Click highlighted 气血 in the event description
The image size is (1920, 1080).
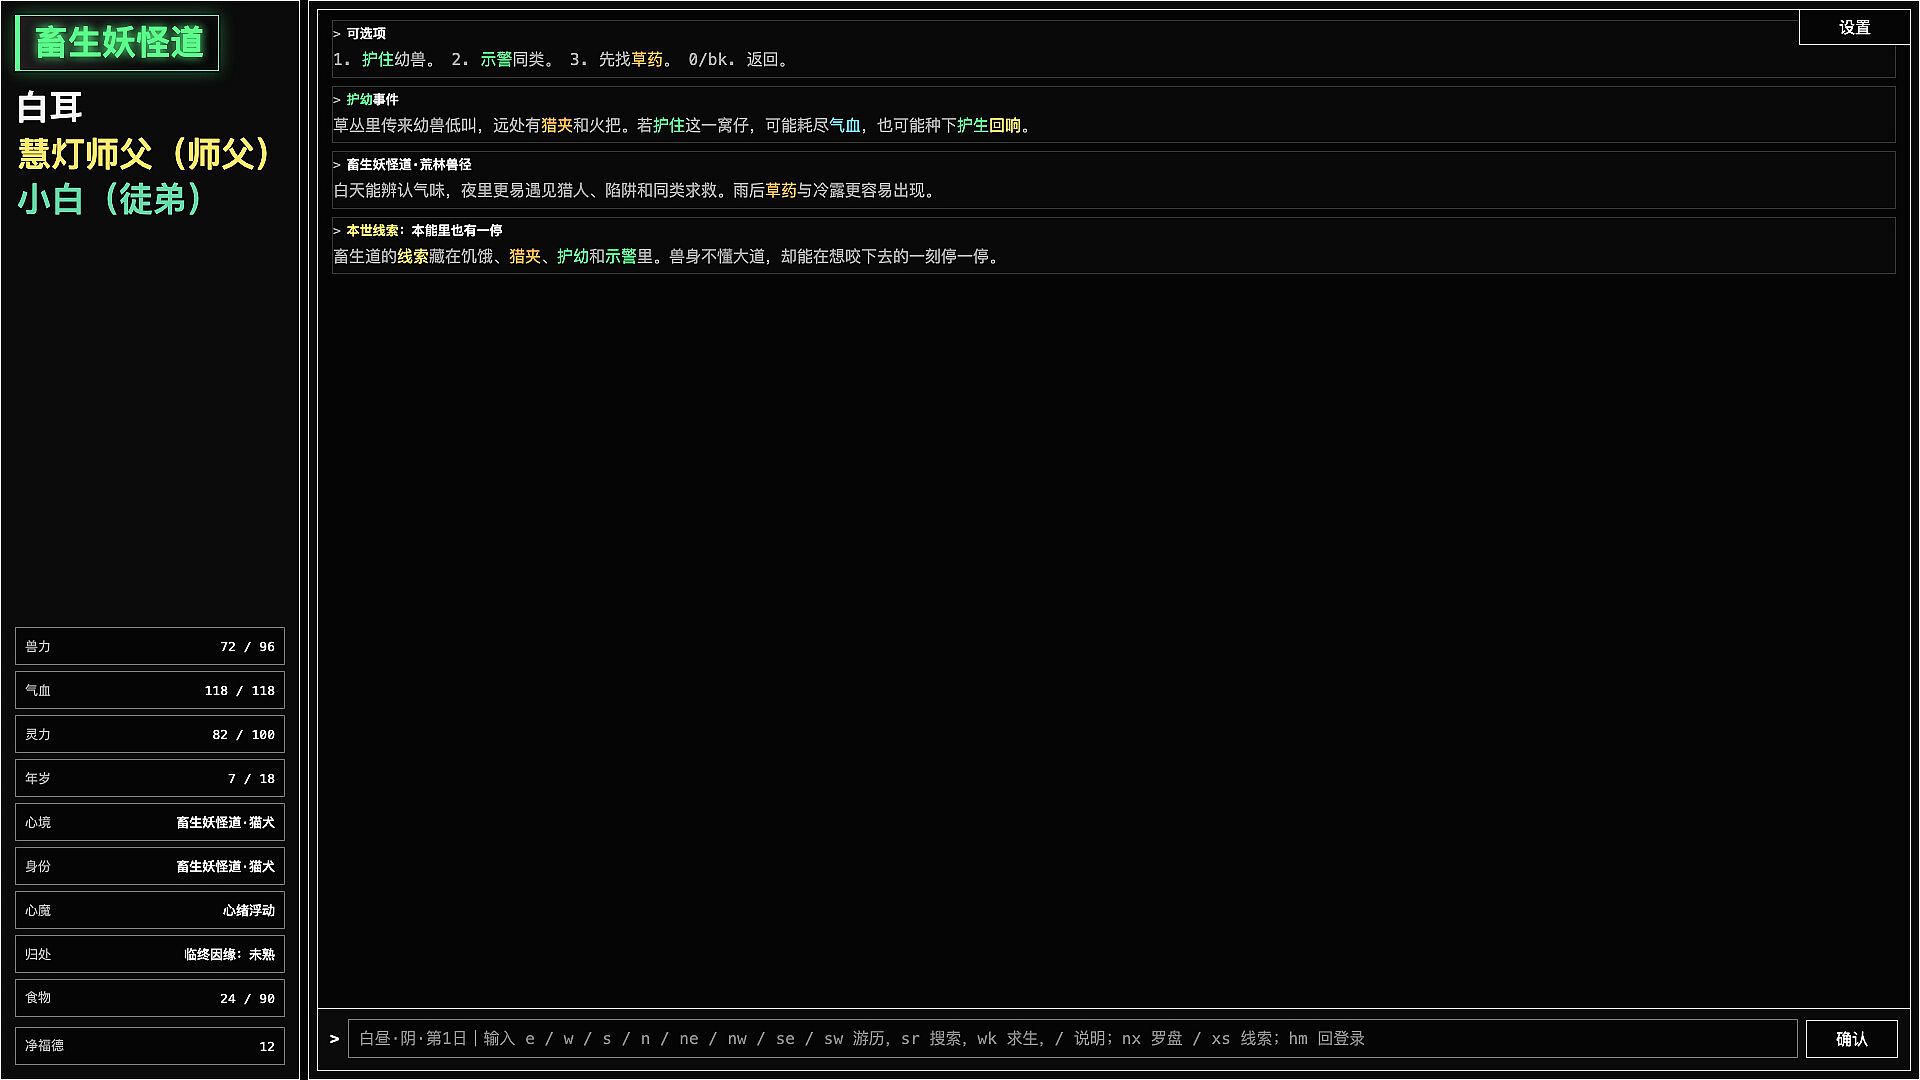coord(845,126)
